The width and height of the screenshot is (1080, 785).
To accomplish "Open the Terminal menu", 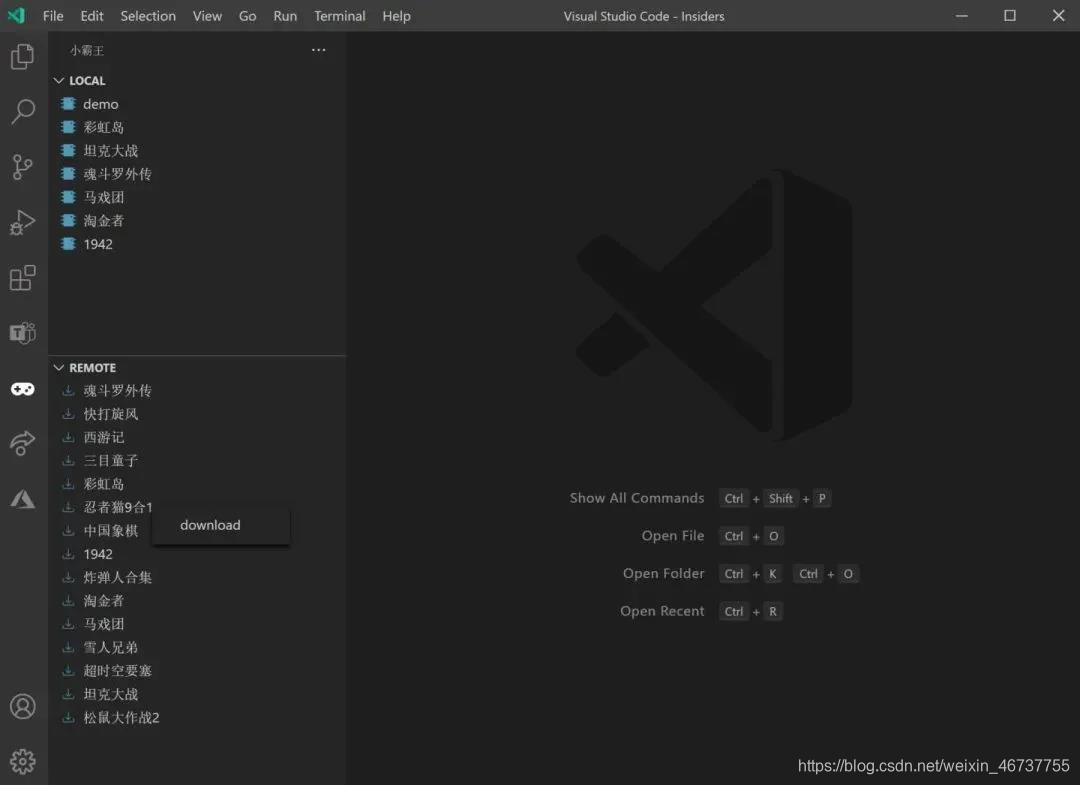I will click(x=340, y=16).
